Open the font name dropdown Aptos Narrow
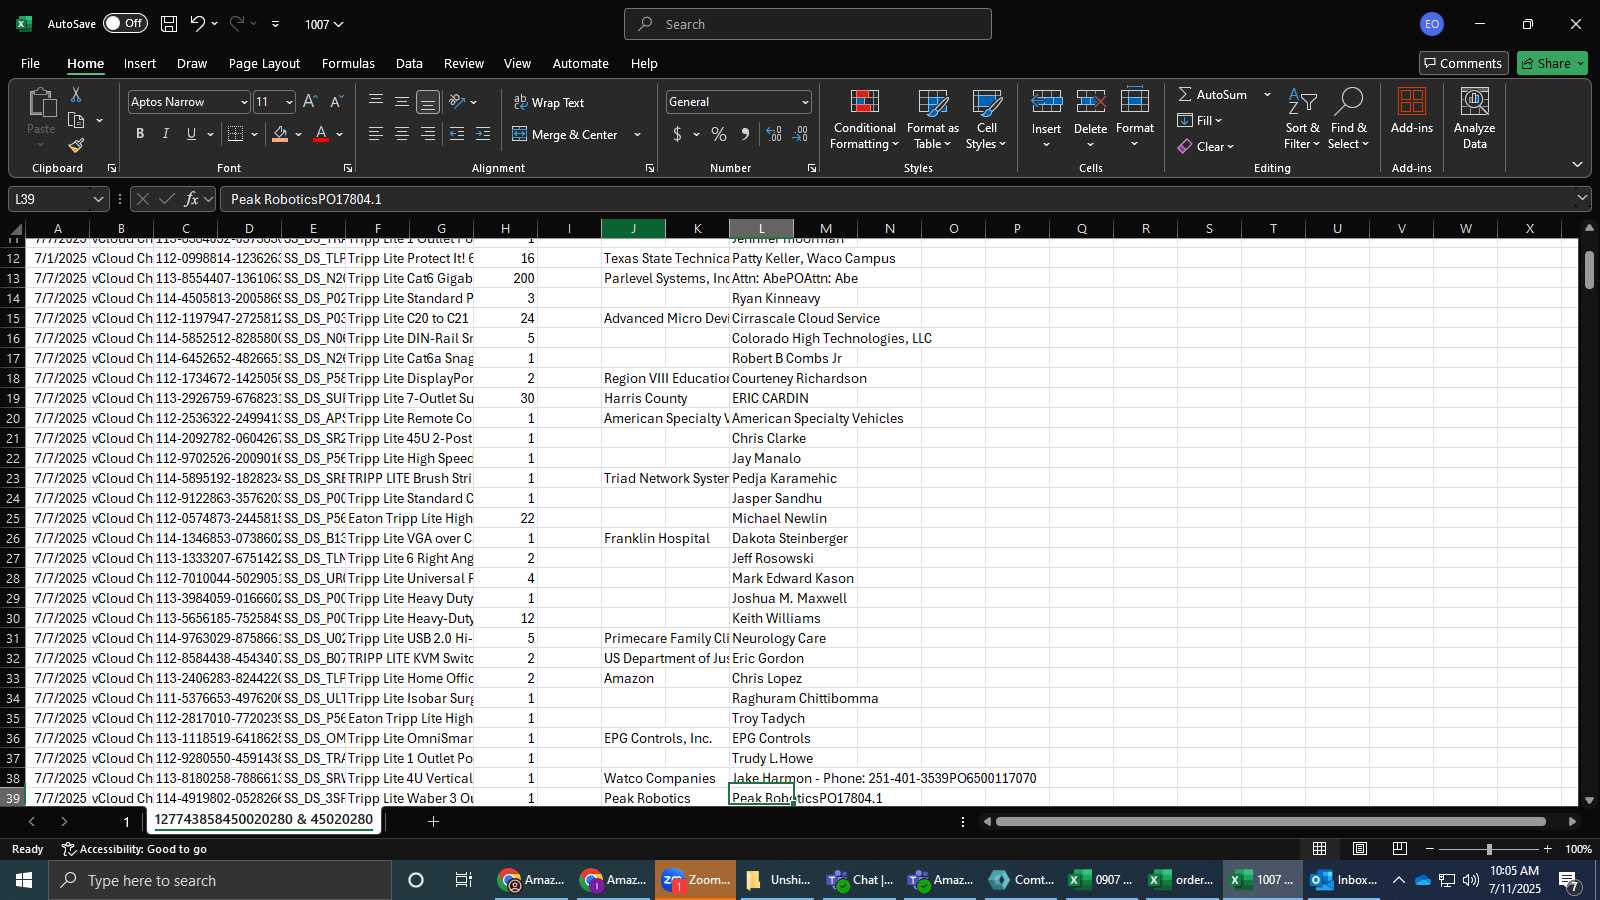The width and height of the screenshot is (1600, 900). pos(243,102)
